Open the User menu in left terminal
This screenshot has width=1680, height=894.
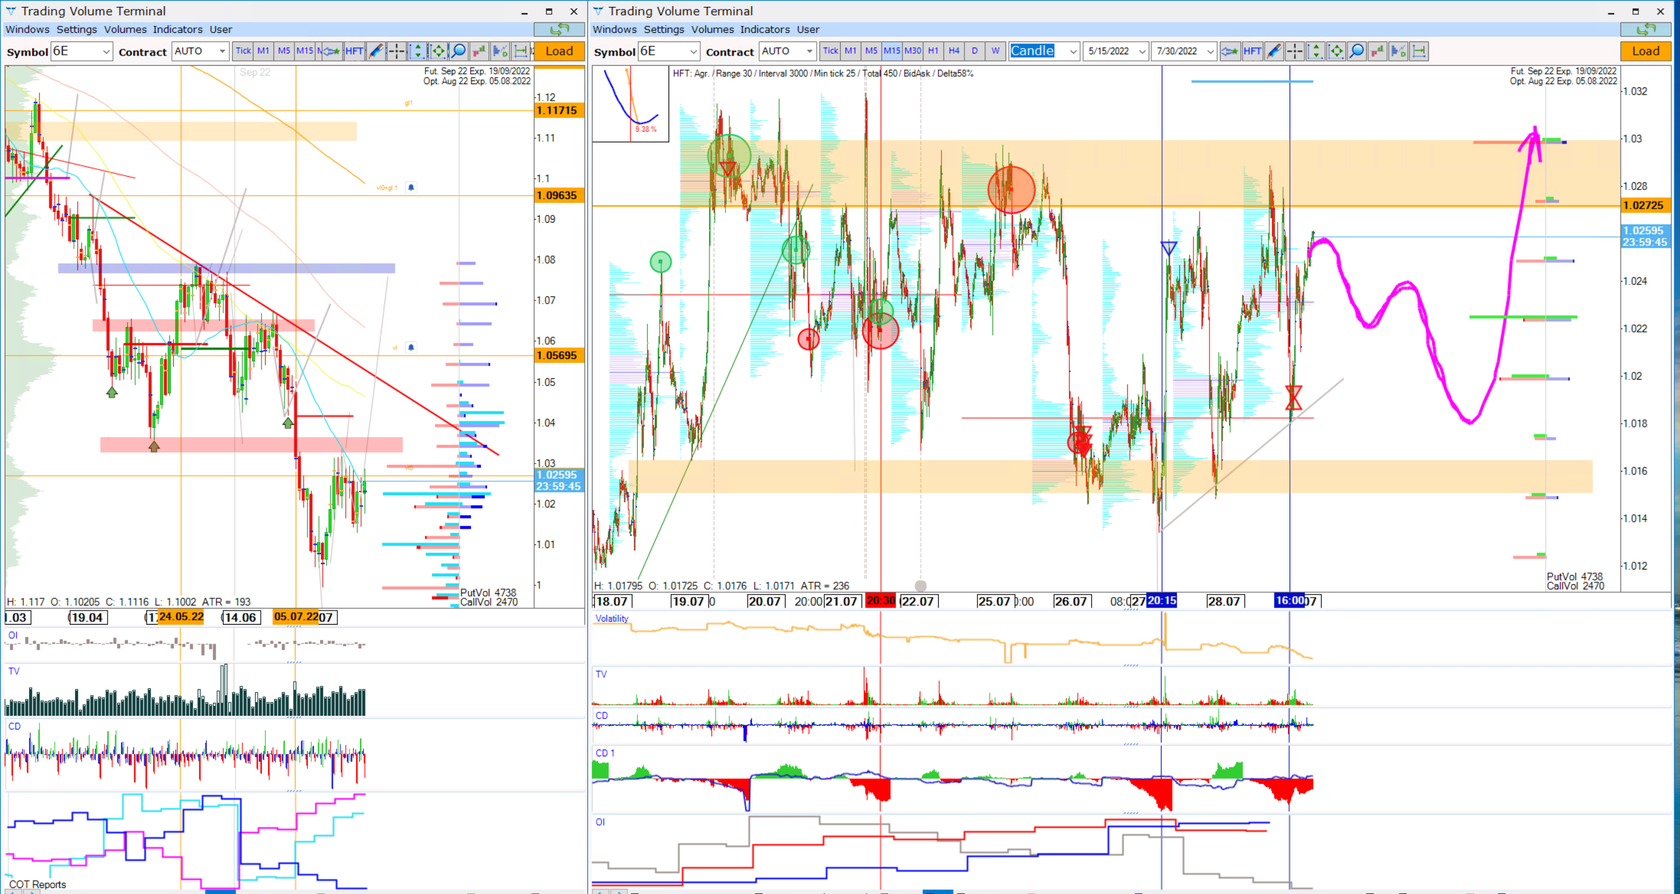click(x=220, y=30)
